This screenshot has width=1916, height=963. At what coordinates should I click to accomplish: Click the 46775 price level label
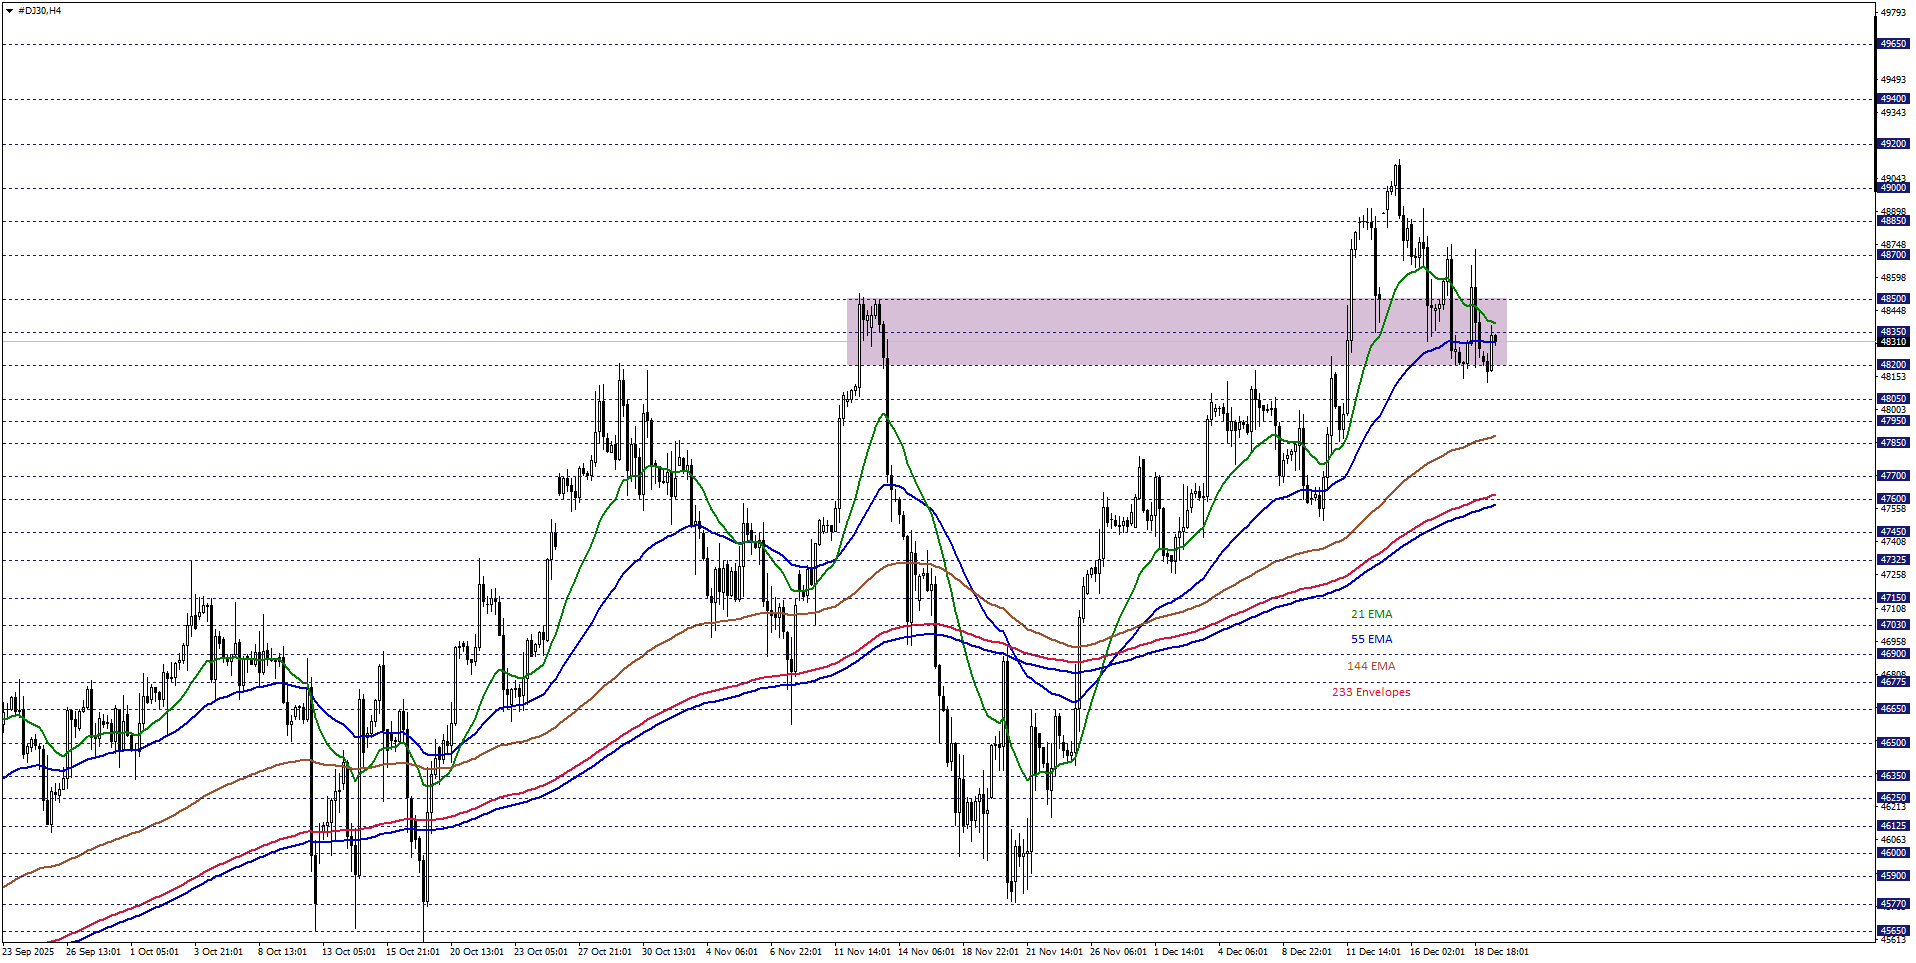pos(1893,682)
